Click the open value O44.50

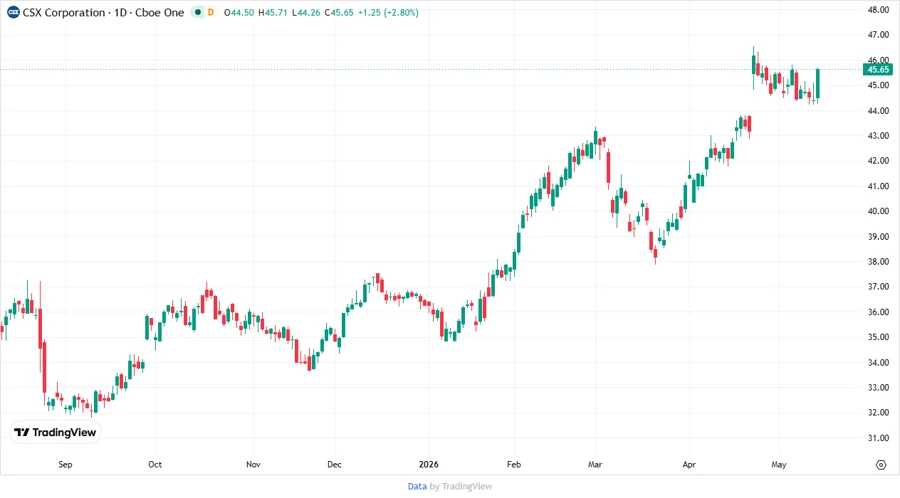(239, 13)
